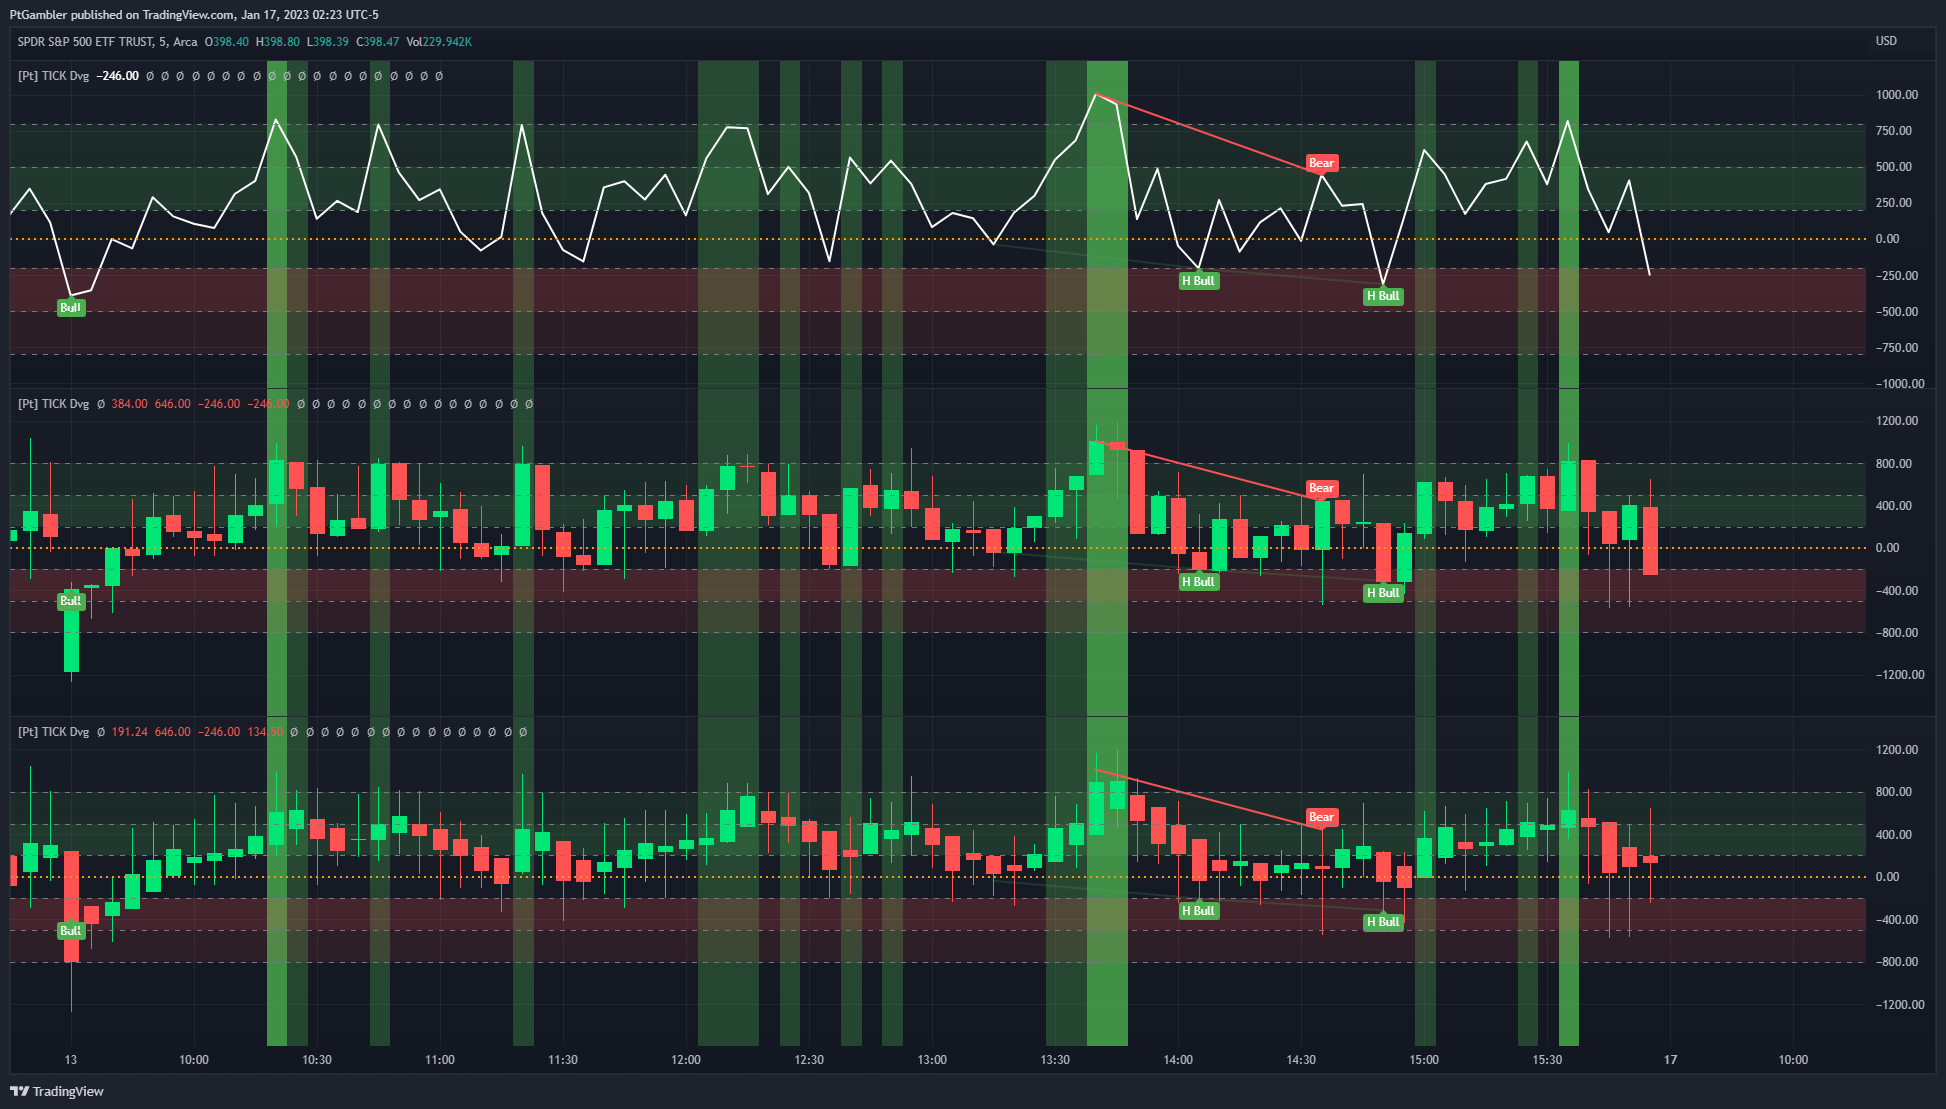The image size is (1946, 1109).
Task: Click the top pane [Pt] TICK Dvg indicator title
Action: tap(54, 76)
